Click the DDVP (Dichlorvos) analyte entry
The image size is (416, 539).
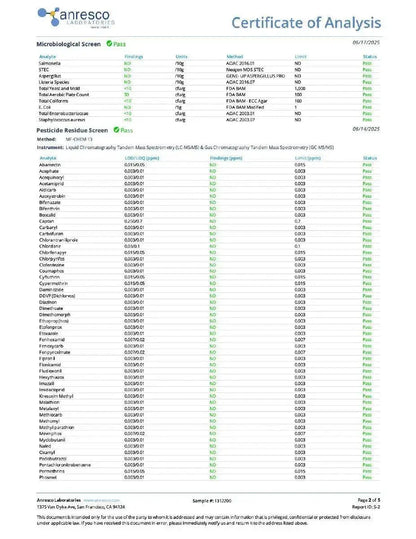[x=57, y=296]
